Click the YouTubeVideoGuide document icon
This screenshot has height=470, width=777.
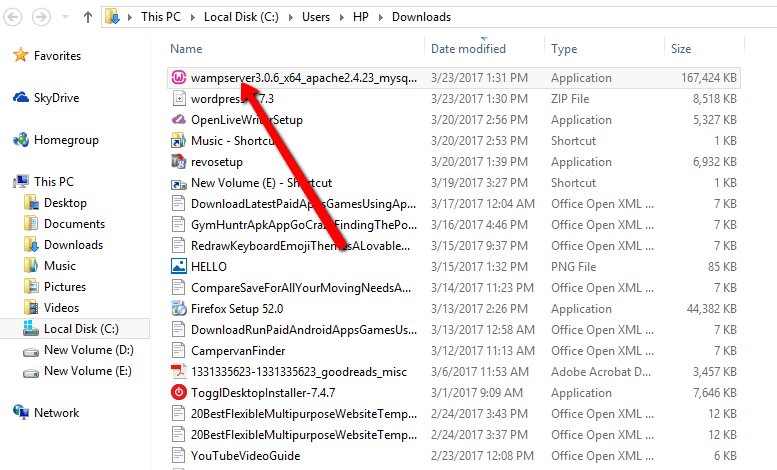point(178,455)
